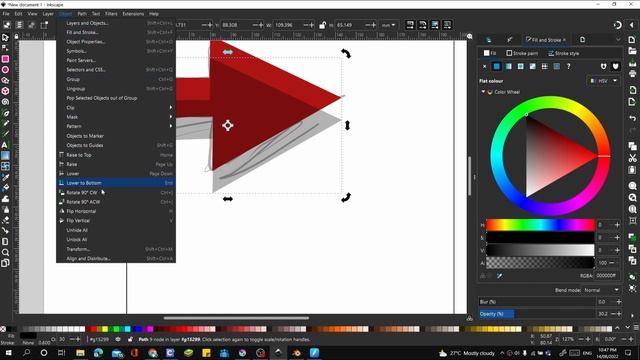Set no paint with X button
The width and height of the screenshot is (640, 360).
(x=484, y=66)
